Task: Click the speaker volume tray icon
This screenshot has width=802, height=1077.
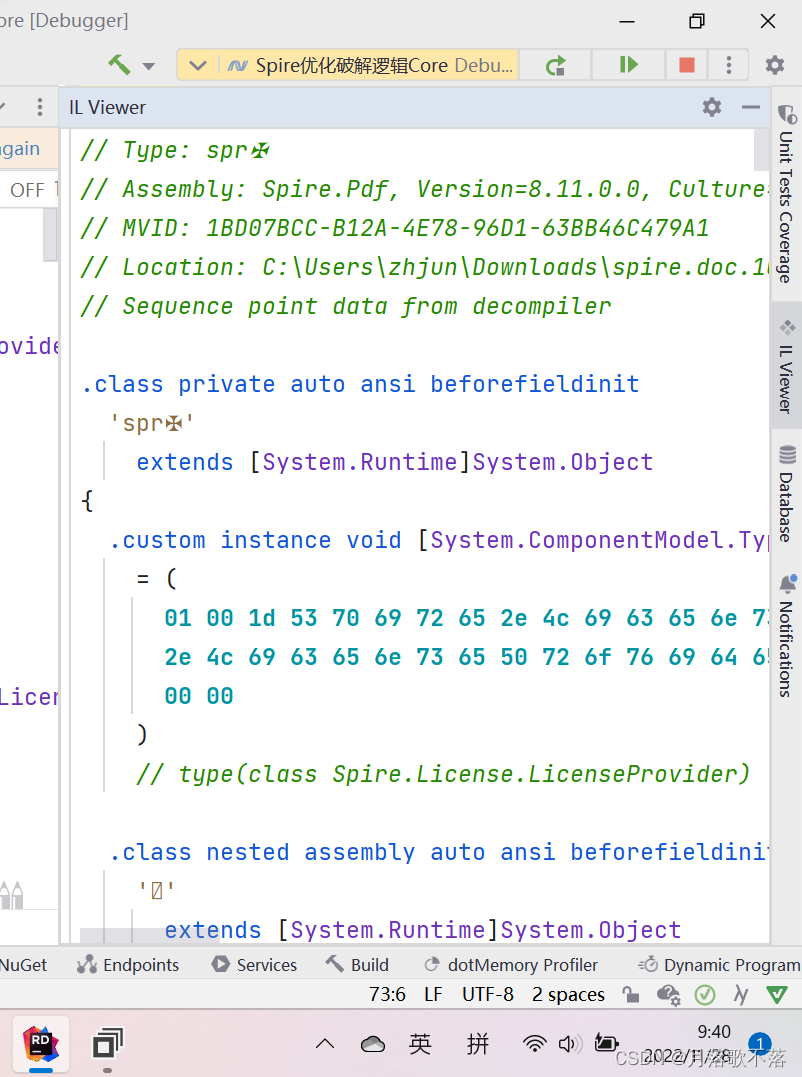Action: coord(569,1044)
